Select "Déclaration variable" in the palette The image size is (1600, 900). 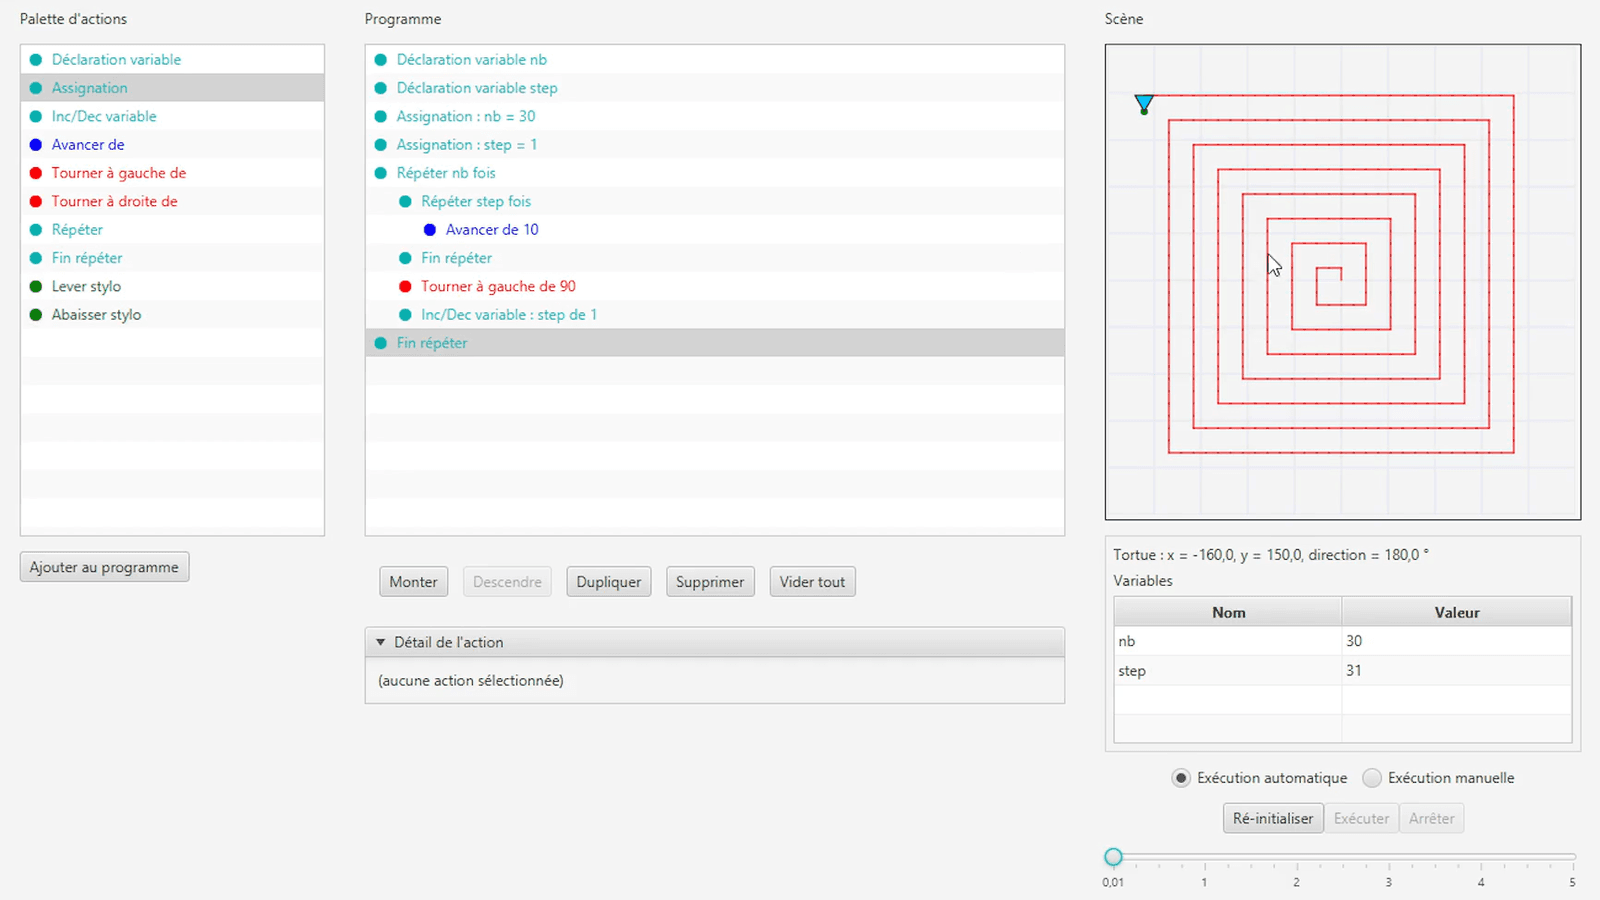pos(116,59)
